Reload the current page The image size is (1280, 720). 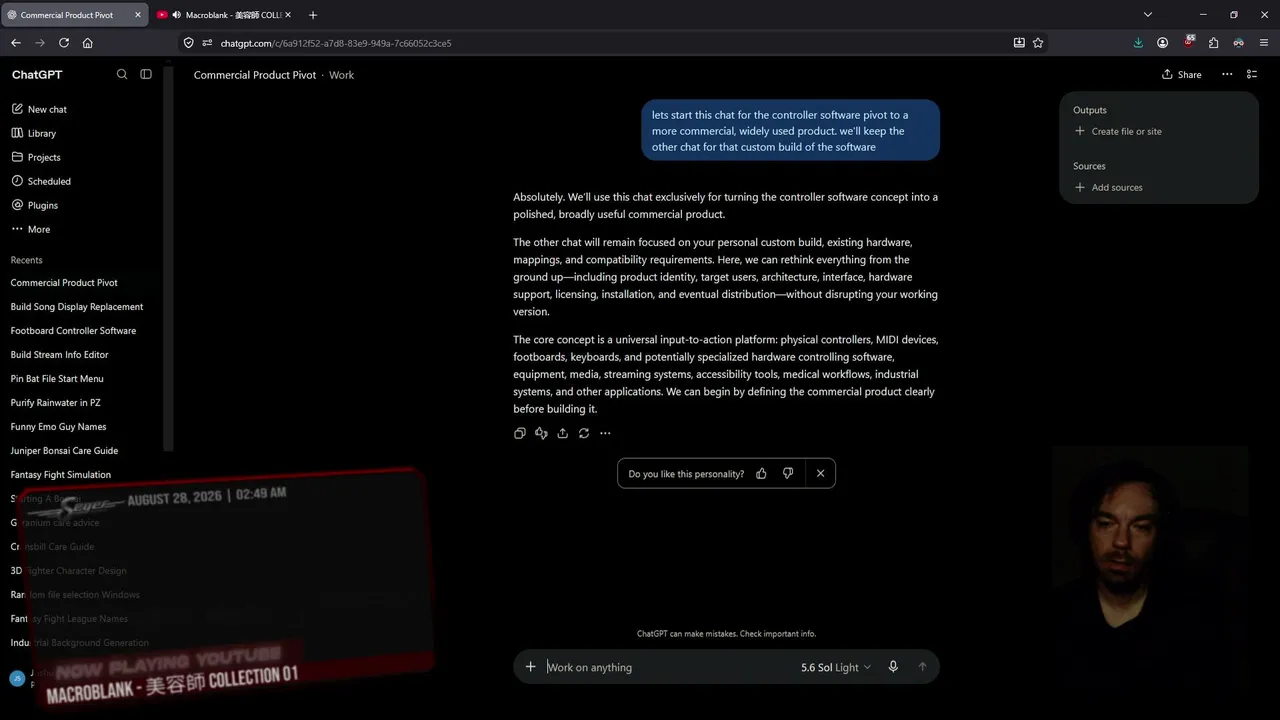pyautogui.click(x=64, y=43)
